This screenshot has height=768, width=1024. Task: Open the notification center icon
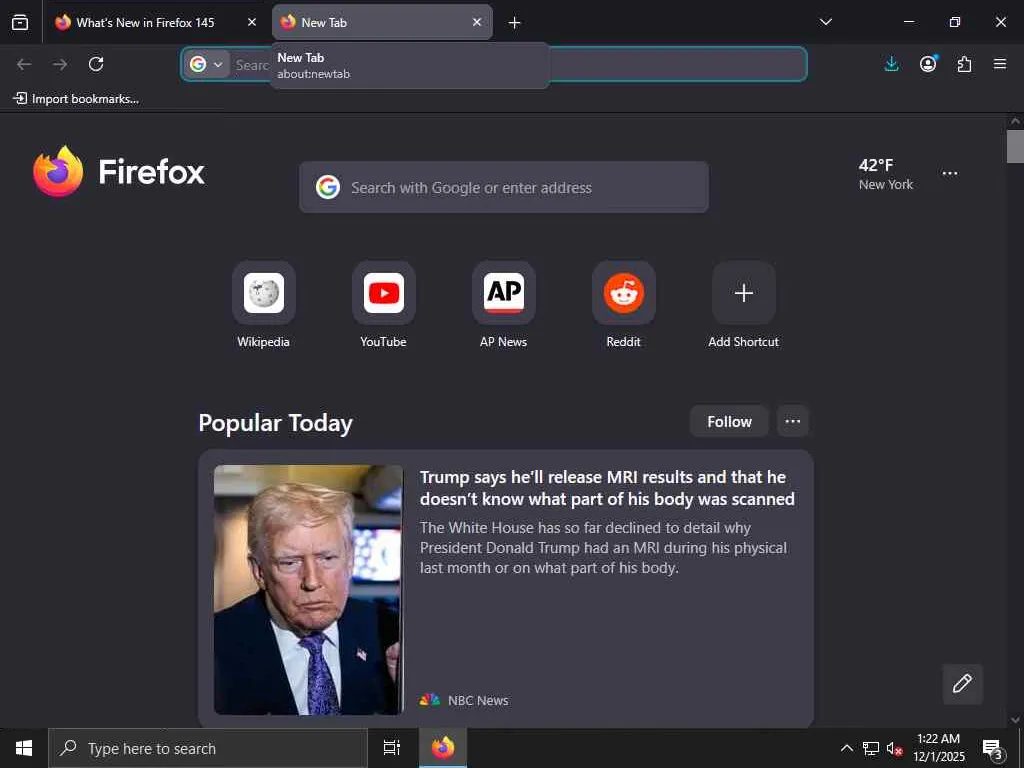pyautogui.click(x=993, y=748)
